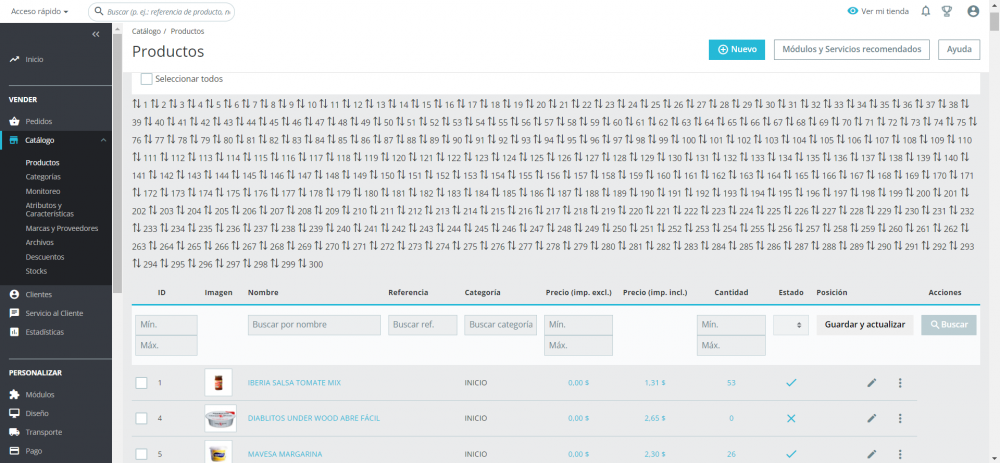Open Monitoreo submenu item
This screenshot has width=1000, height=463.
[x=43, y=191]
